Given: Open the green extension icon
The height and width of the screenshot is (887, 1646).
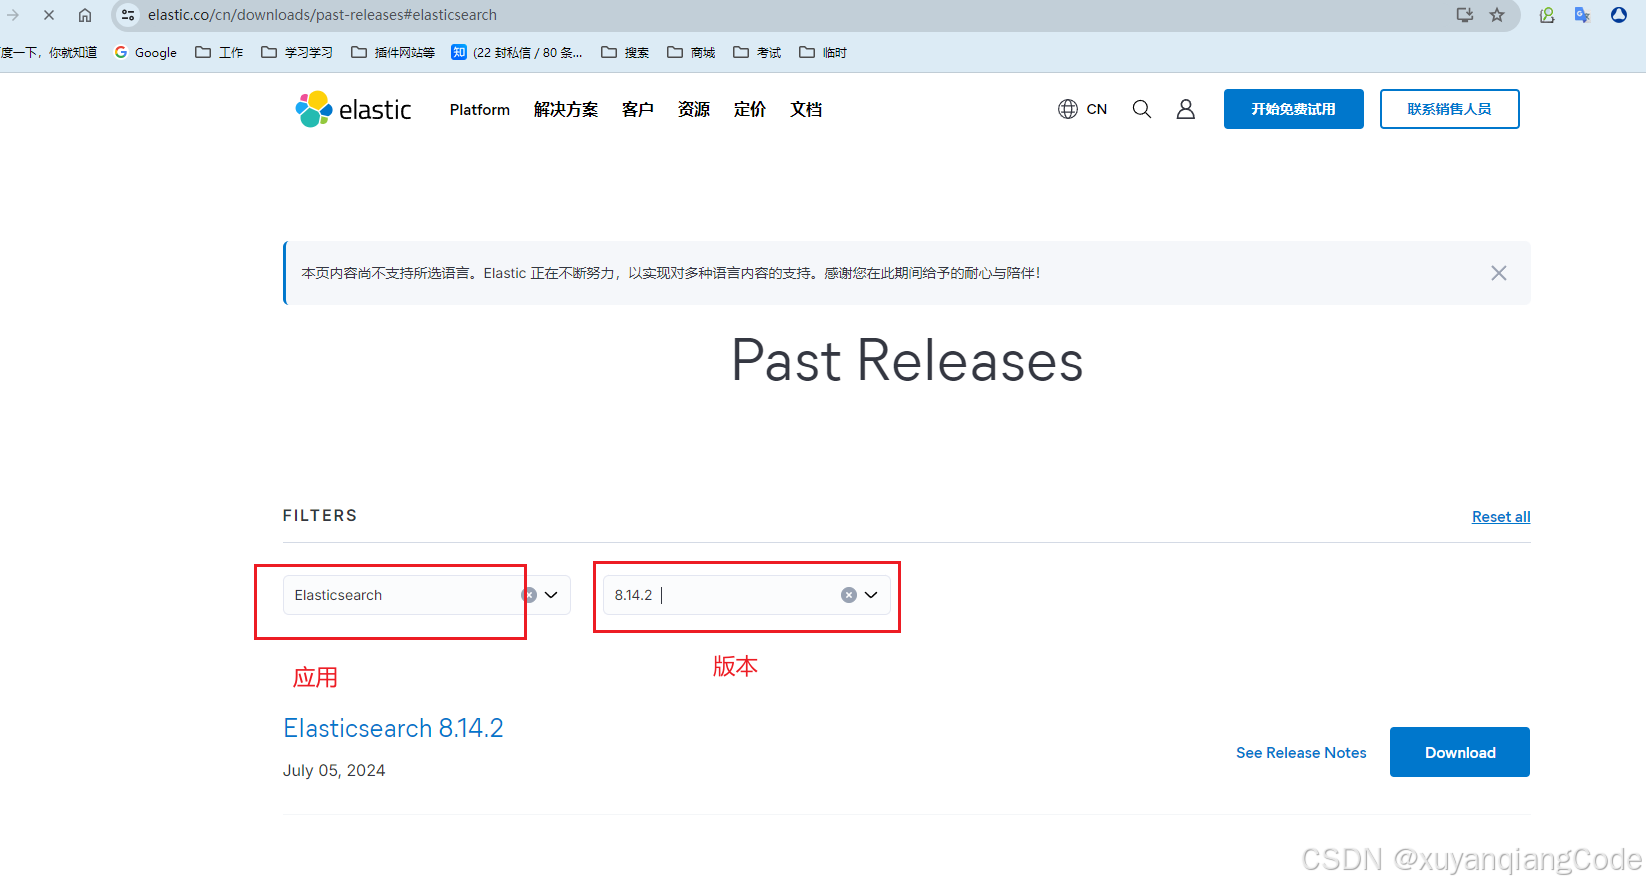Looking at the screenshot, I should (1547, 15).
